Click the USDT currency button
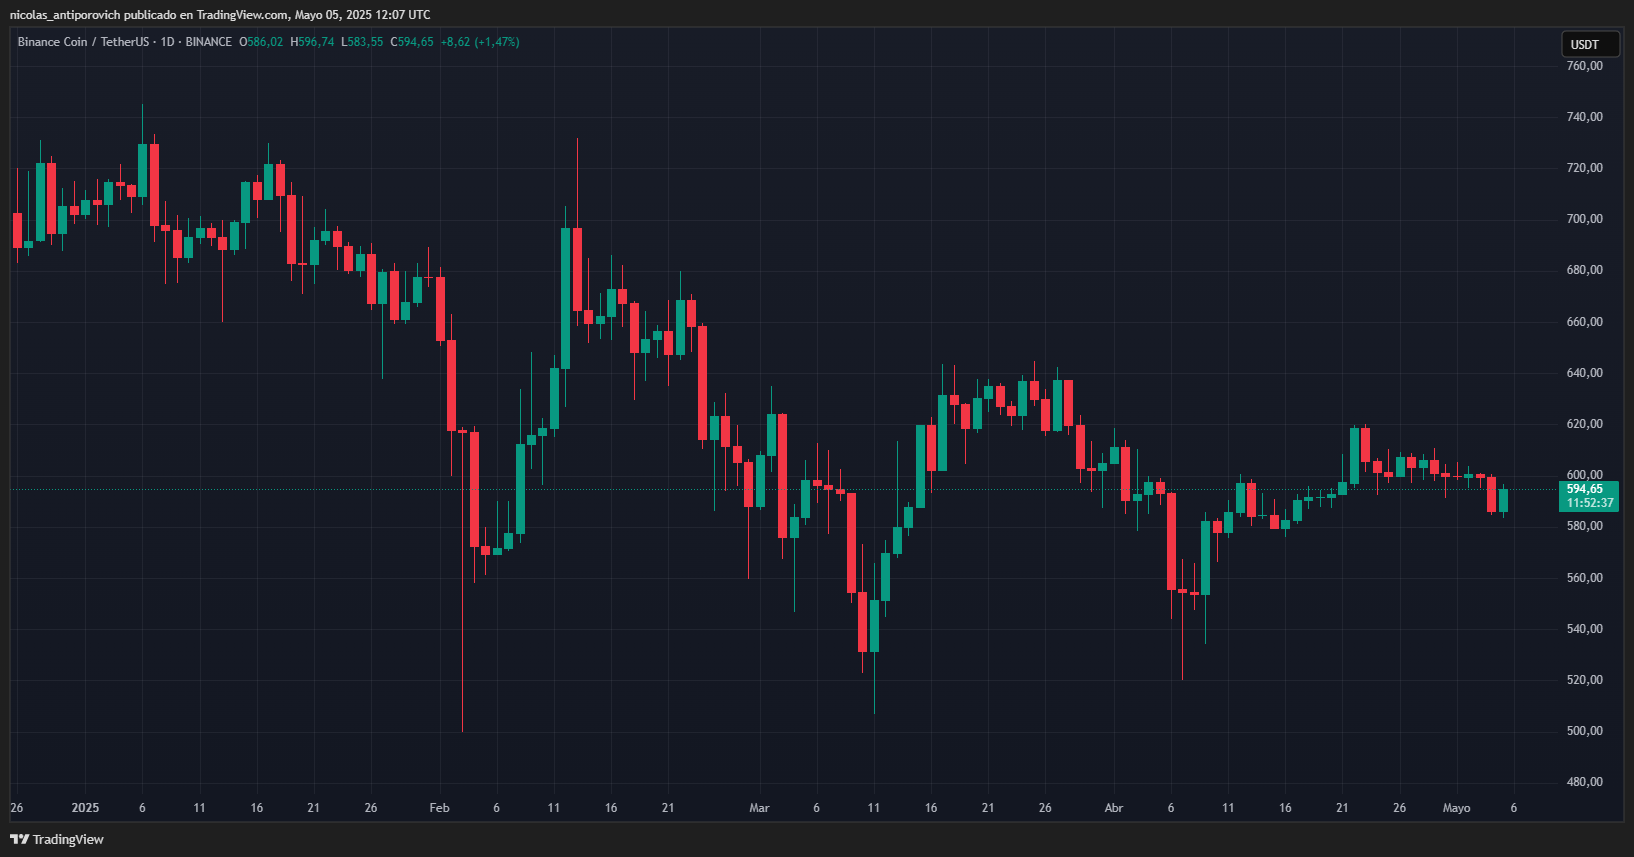This screenshot has width=1634, height=857. coord(1590,44)
